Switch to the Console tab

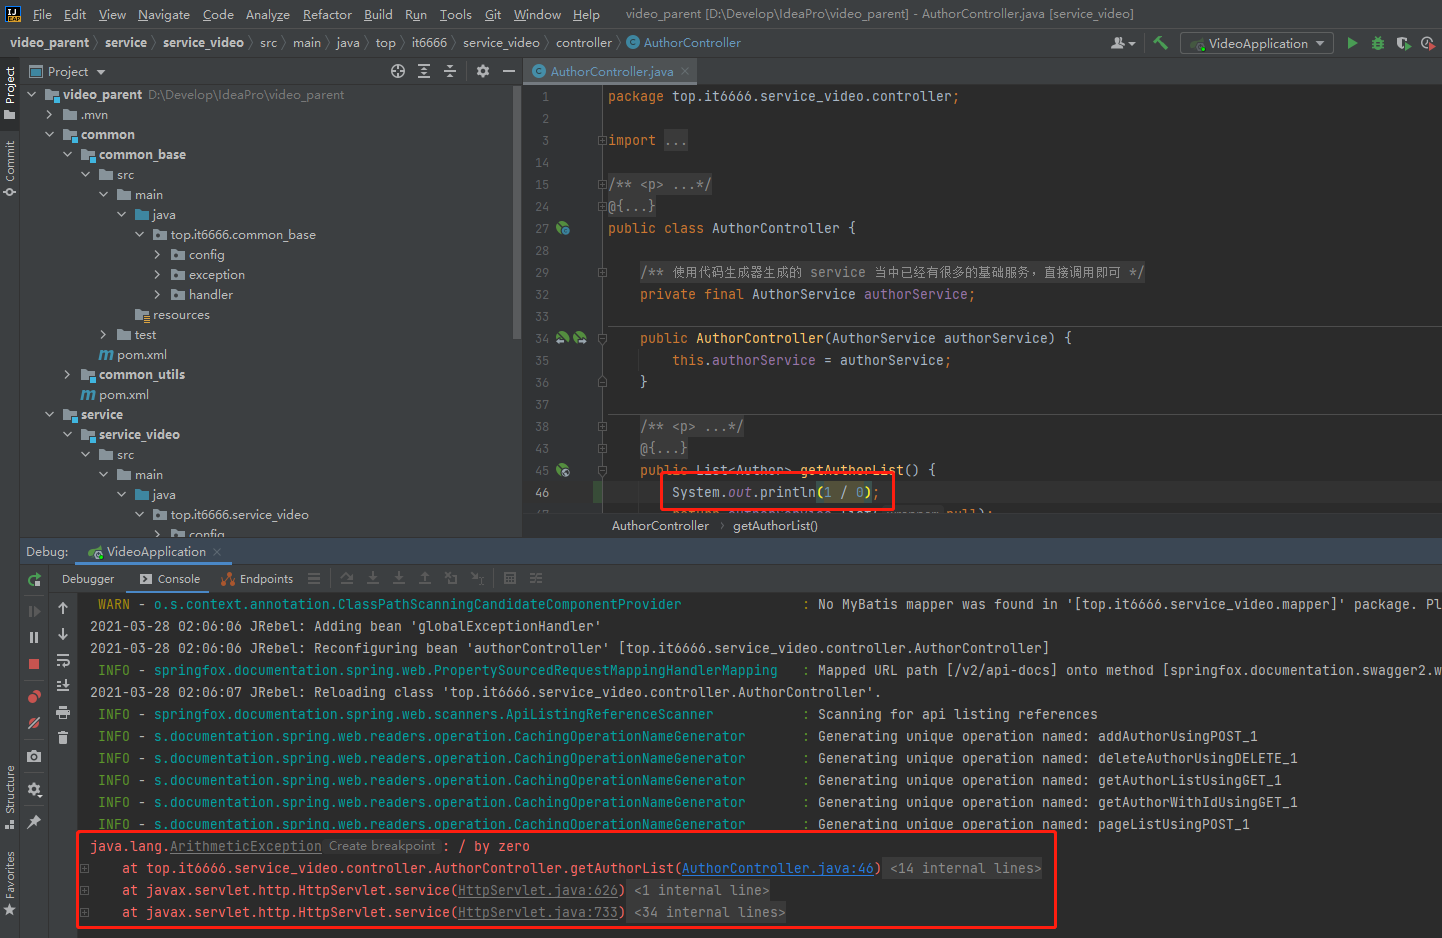tap(170, 579)
